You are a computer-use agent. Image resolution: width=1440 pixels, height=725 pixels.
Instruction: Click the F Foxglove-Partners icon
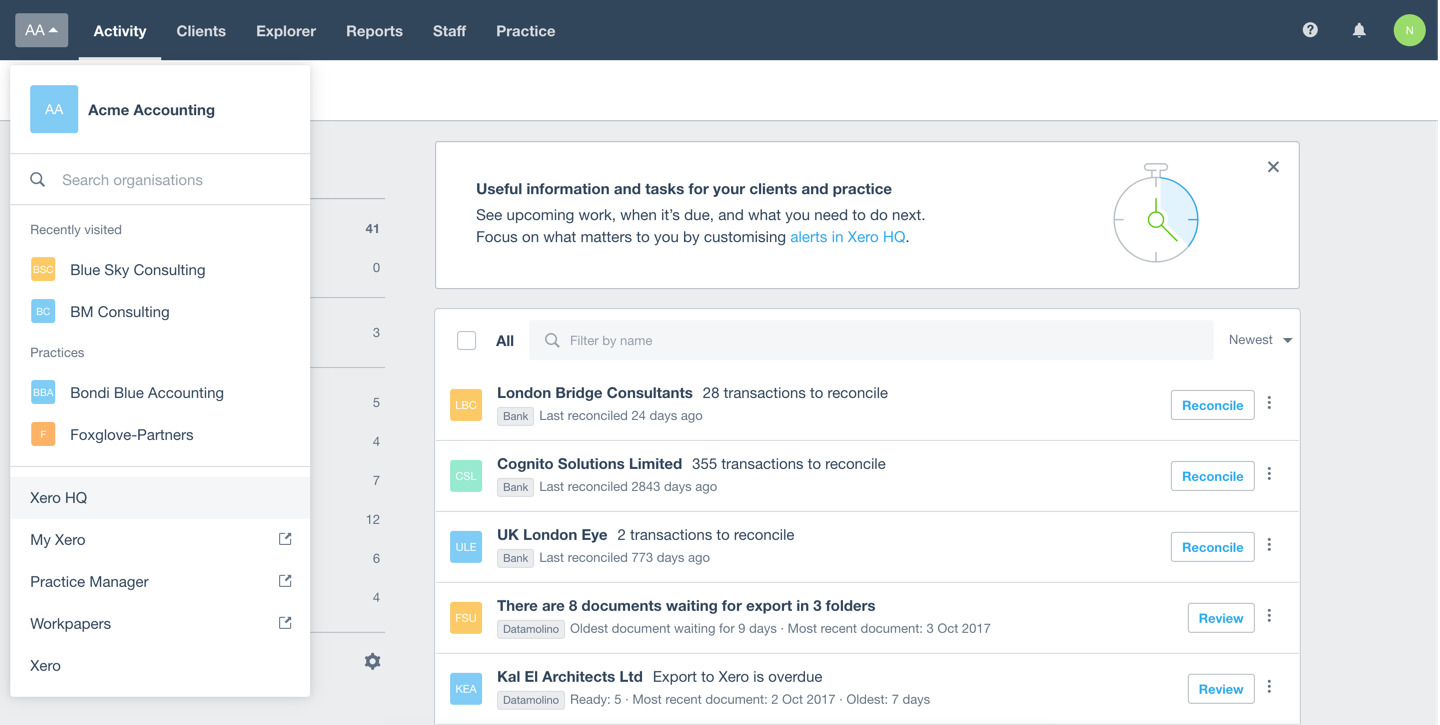(43, 435)
